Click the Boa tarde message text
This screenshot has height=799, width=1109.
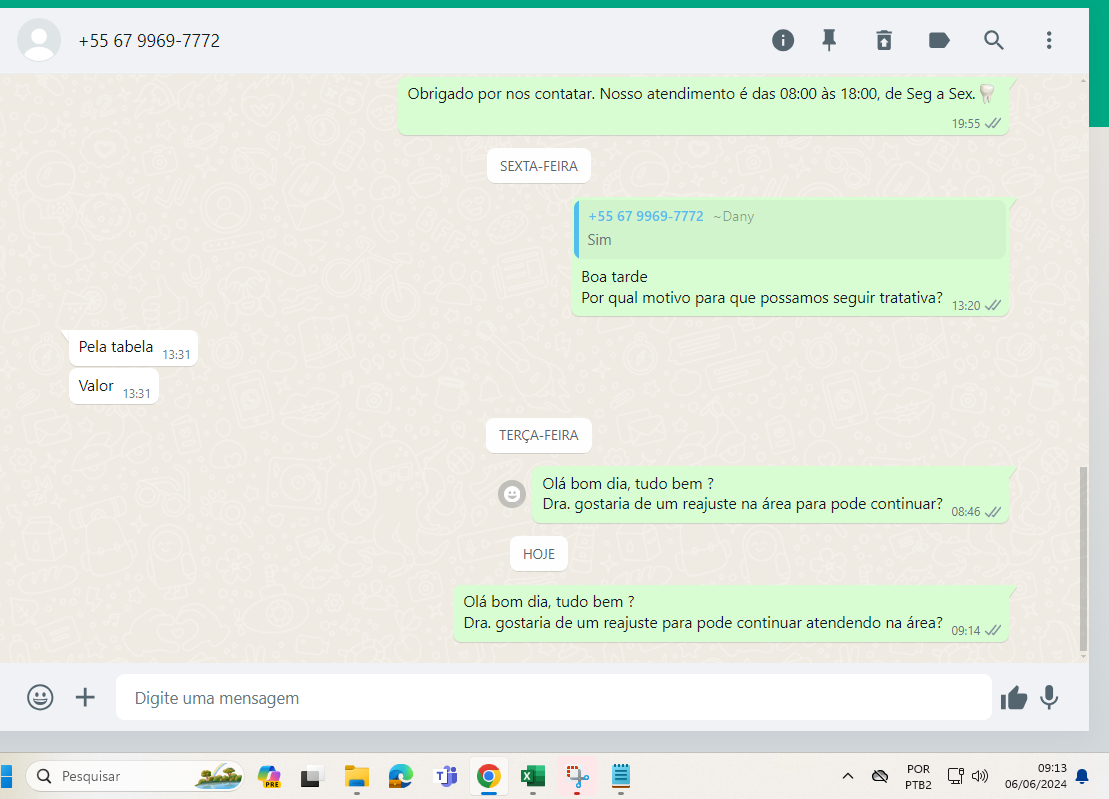click(614, 276)
